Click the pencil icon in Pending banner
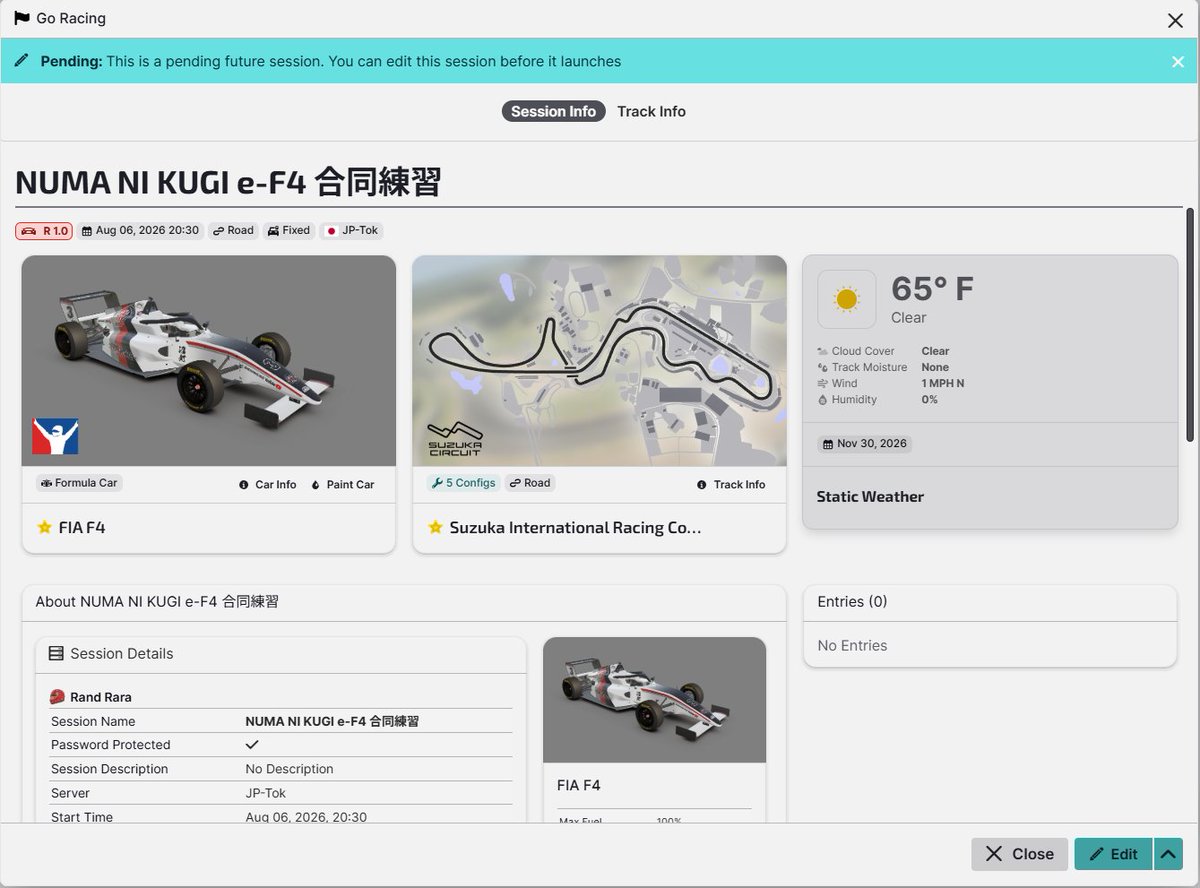This screenshot has height=888, width=1200. click(x=22, y=61)
